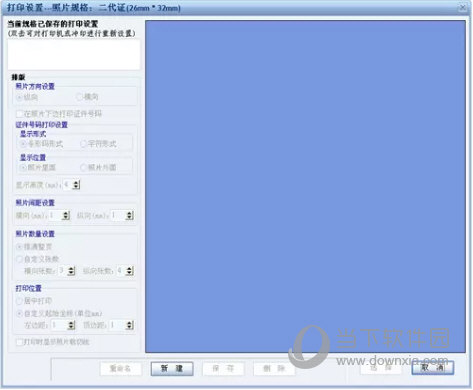The width and height of the screenshot is (473, 390).
Task: Click the 重命名 (Rename) button
Action: pos(120,369)
